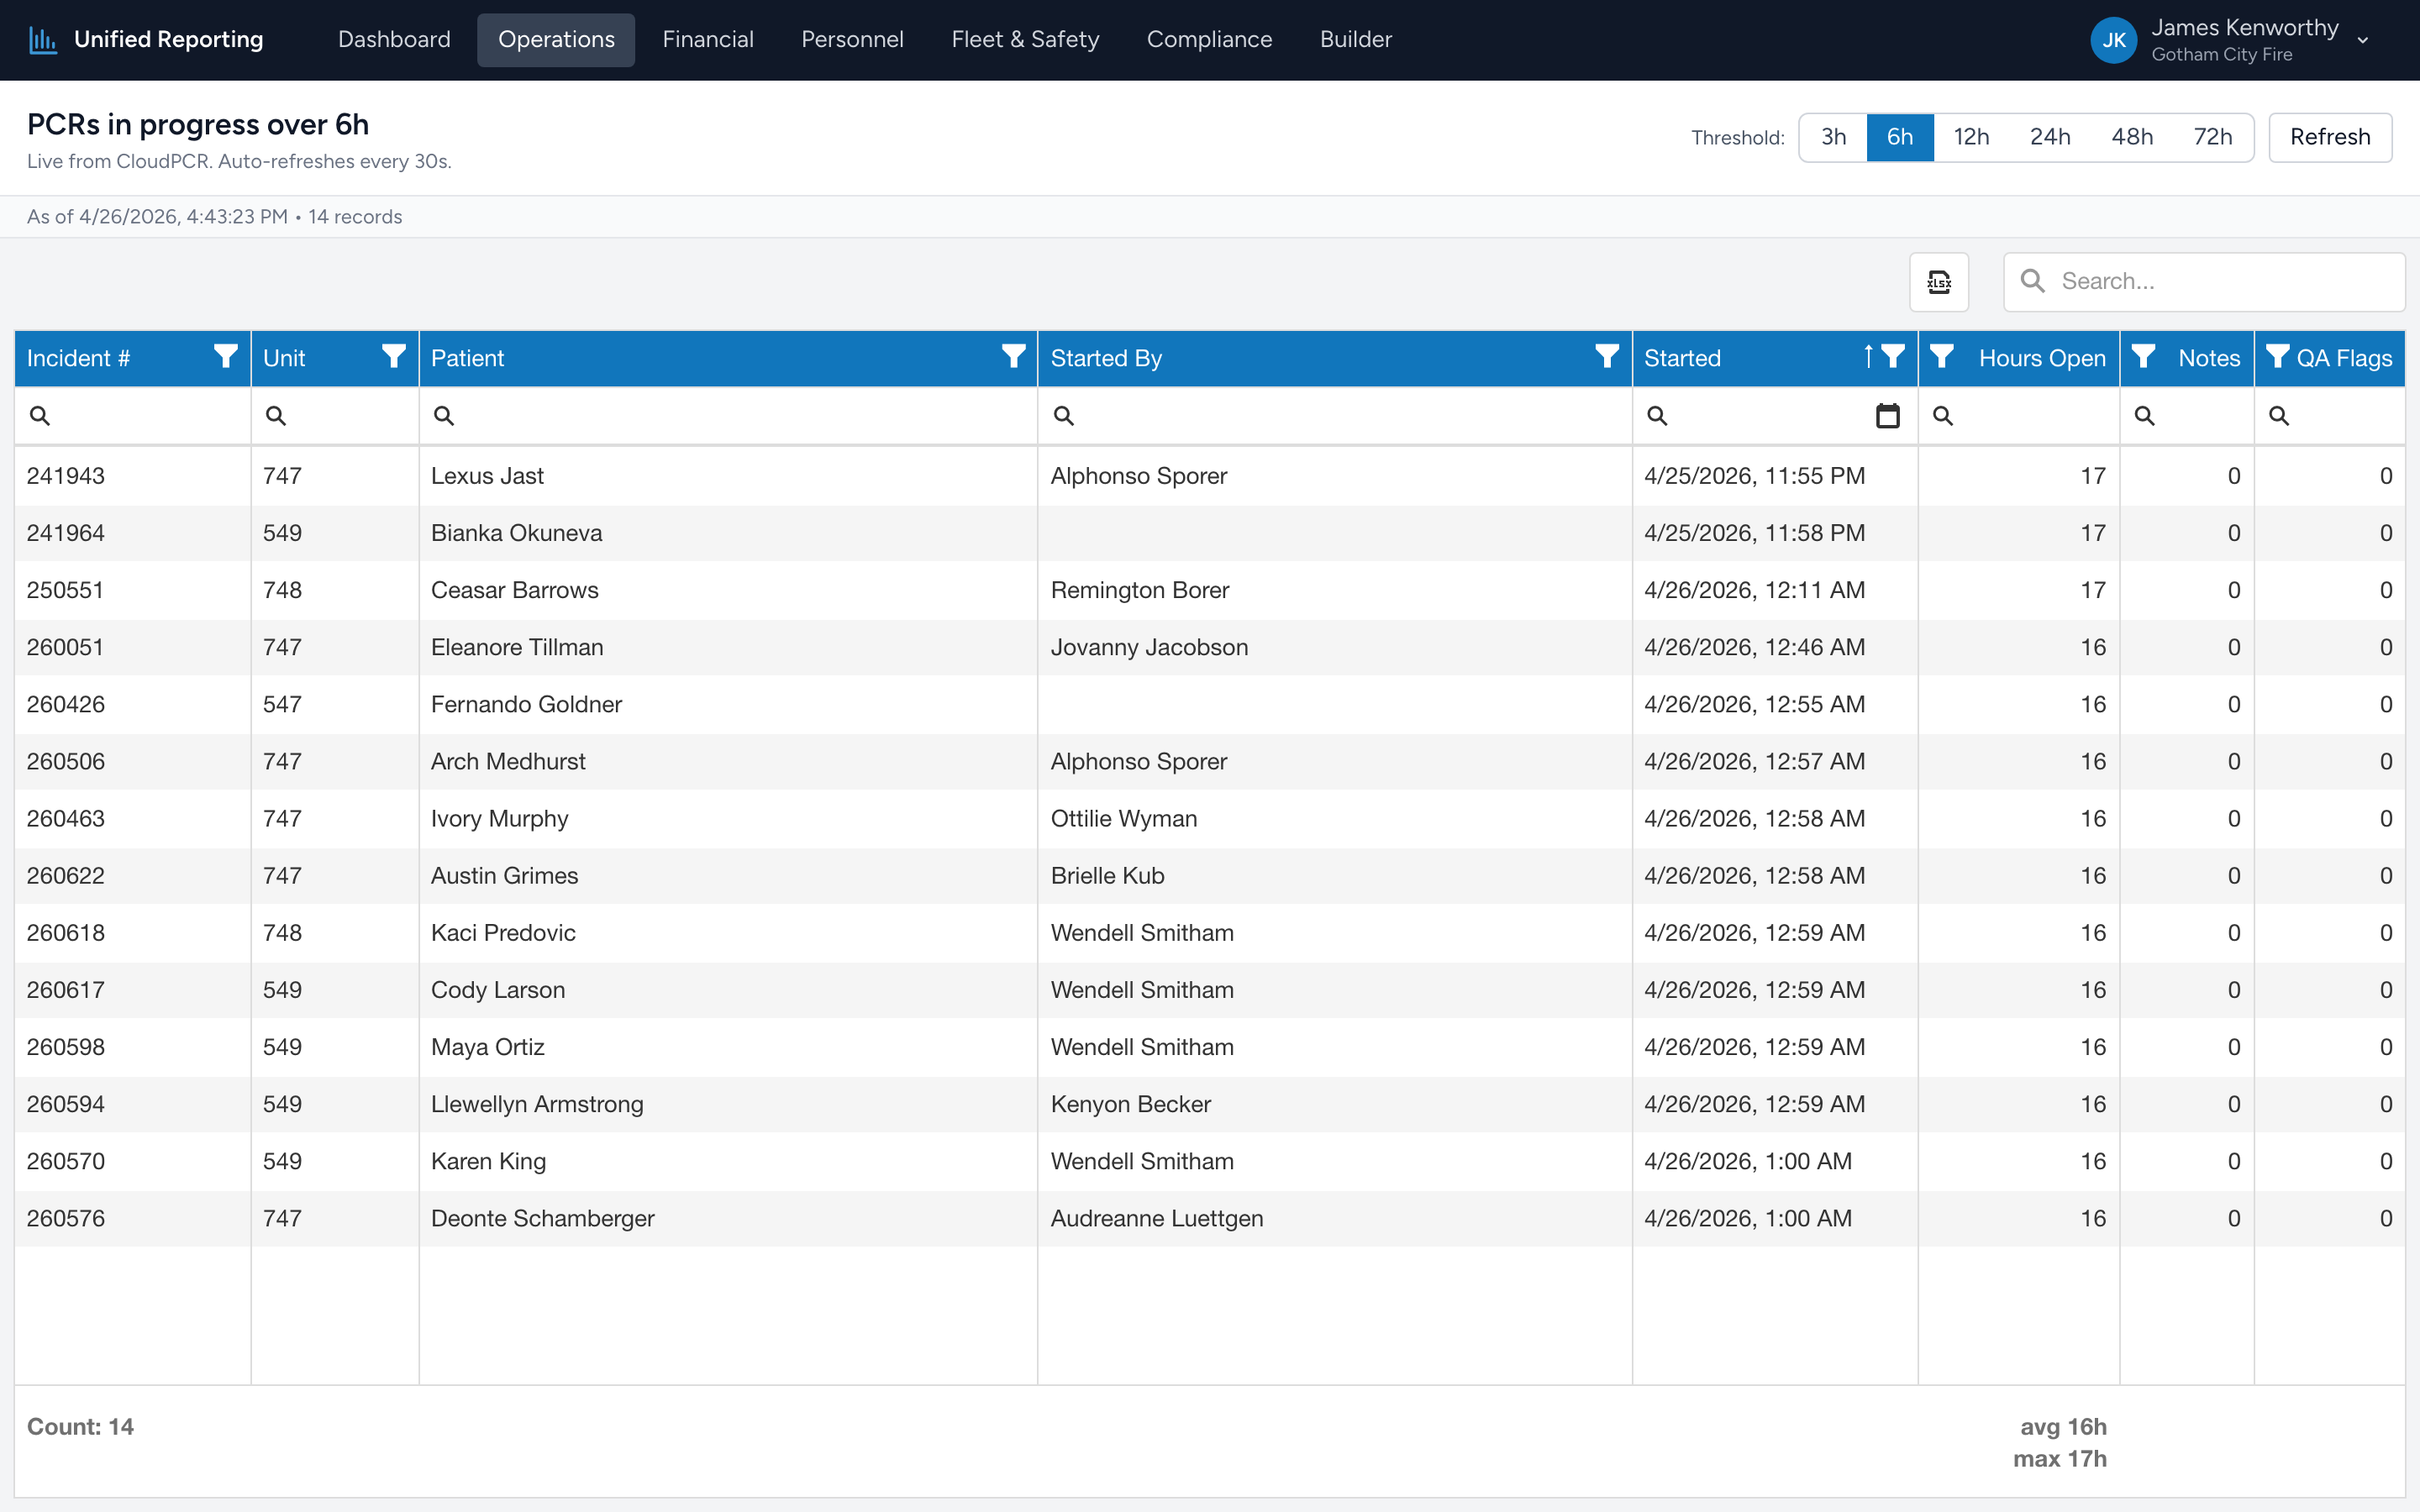This screenshot has height=1512, width=2420.
Task: Sort by the Started By column header
Action: [1106, 358]
